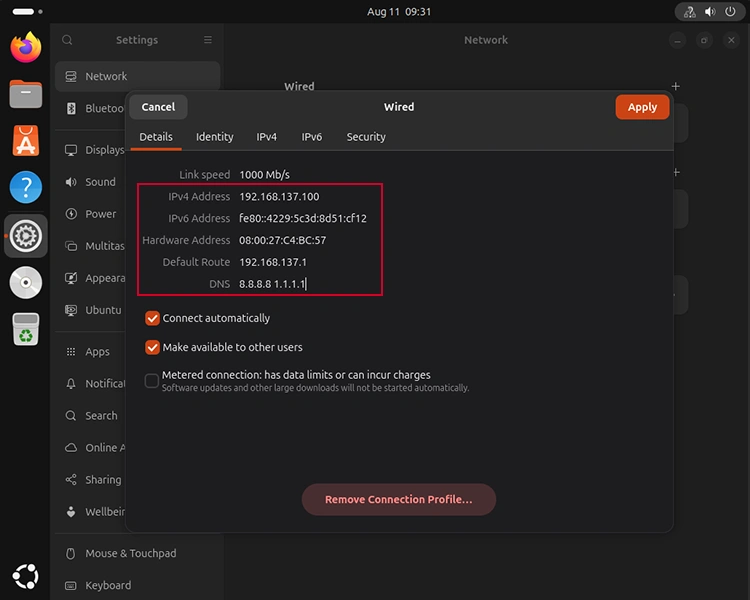The height and width of the screenshot is (600, 750).
Task: Click the Cancel button
Action: tap(158, 107)
